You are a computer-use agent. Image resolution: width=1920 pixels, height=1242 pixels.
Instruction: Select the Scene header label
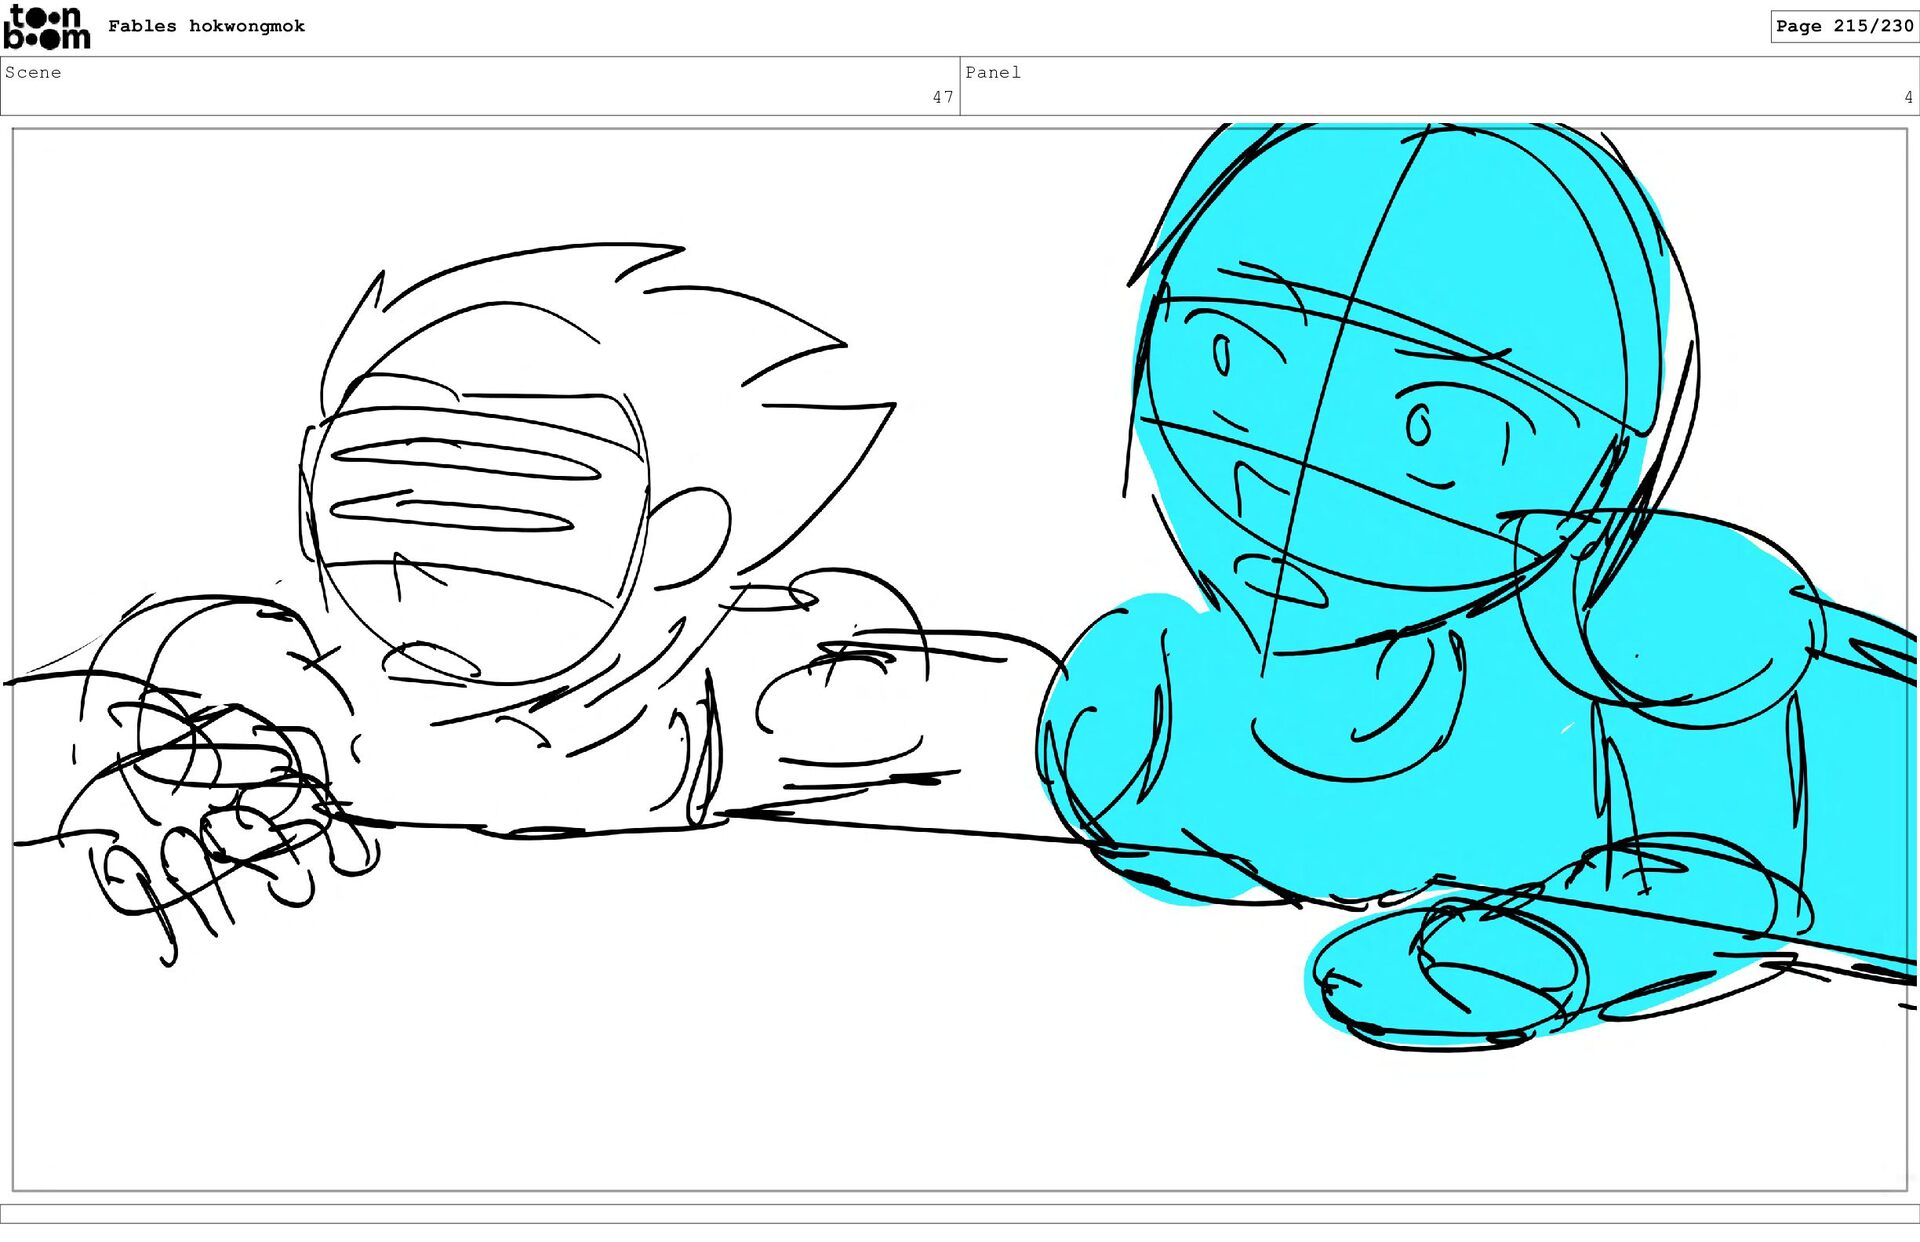[x=33, y=72]
